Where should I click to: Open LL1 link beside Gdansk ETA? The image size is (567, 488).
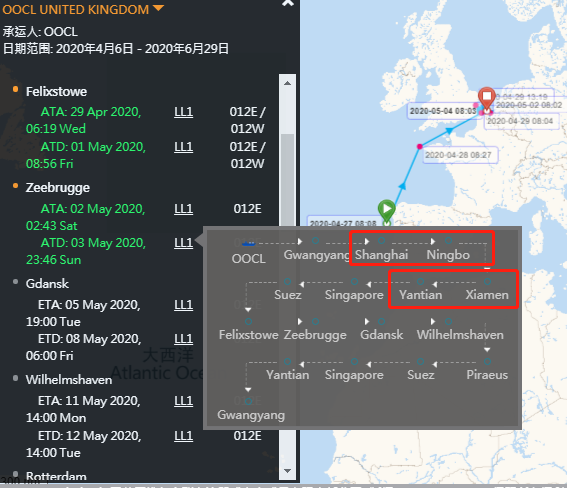coord(183,305)
